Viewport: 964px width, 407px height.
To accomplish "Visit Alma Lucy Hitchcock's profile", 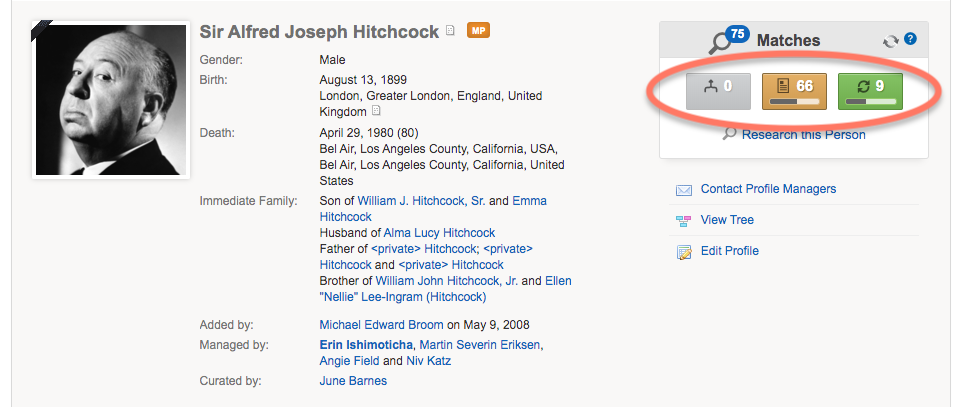I will point(439,232).
